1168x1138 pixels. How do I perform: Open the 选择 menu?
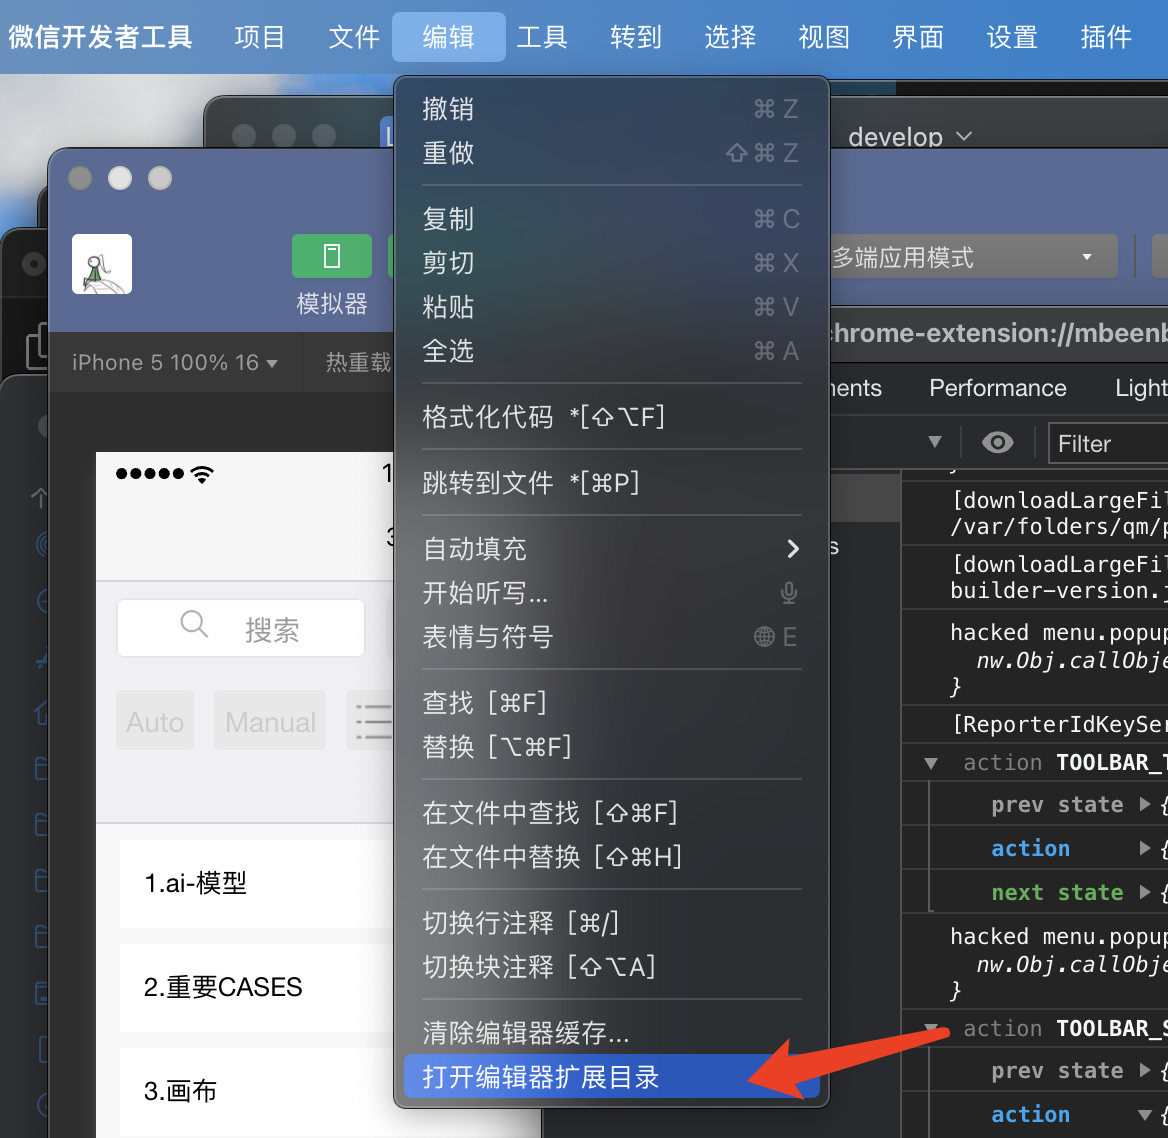point(730,36)
